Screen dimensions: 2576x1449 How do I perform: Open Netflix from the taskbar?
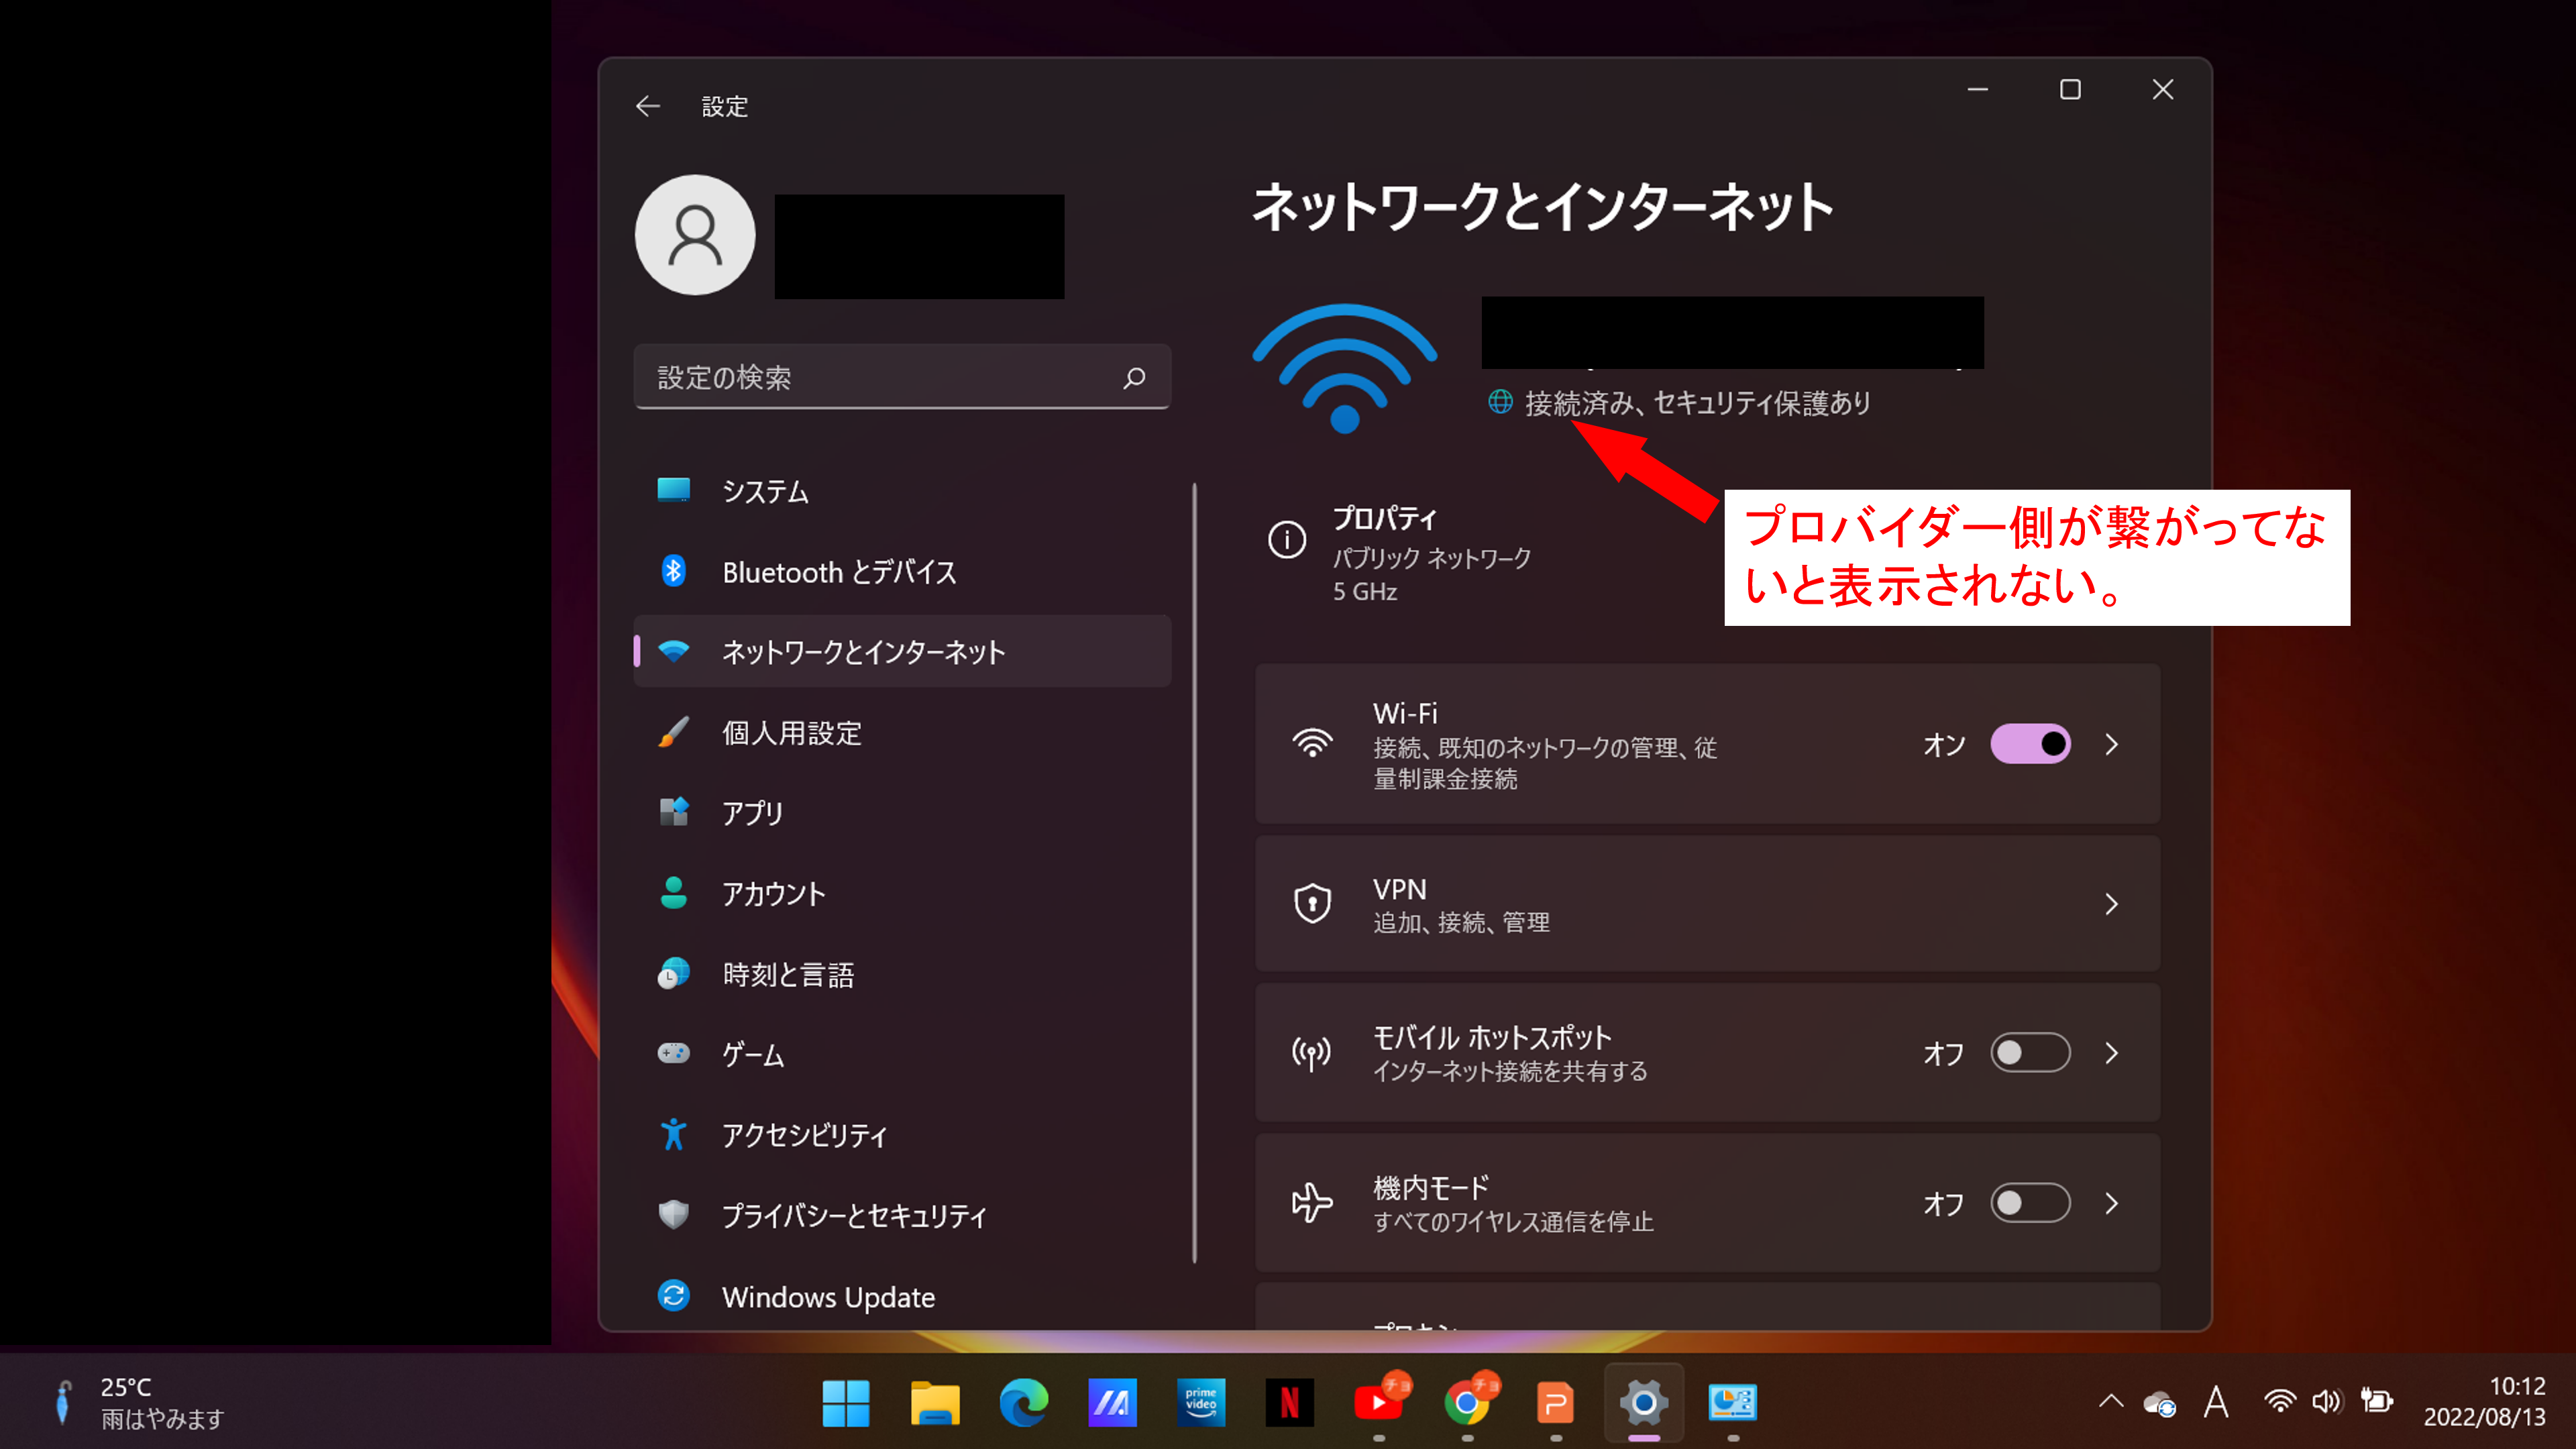[1289, 1403]
